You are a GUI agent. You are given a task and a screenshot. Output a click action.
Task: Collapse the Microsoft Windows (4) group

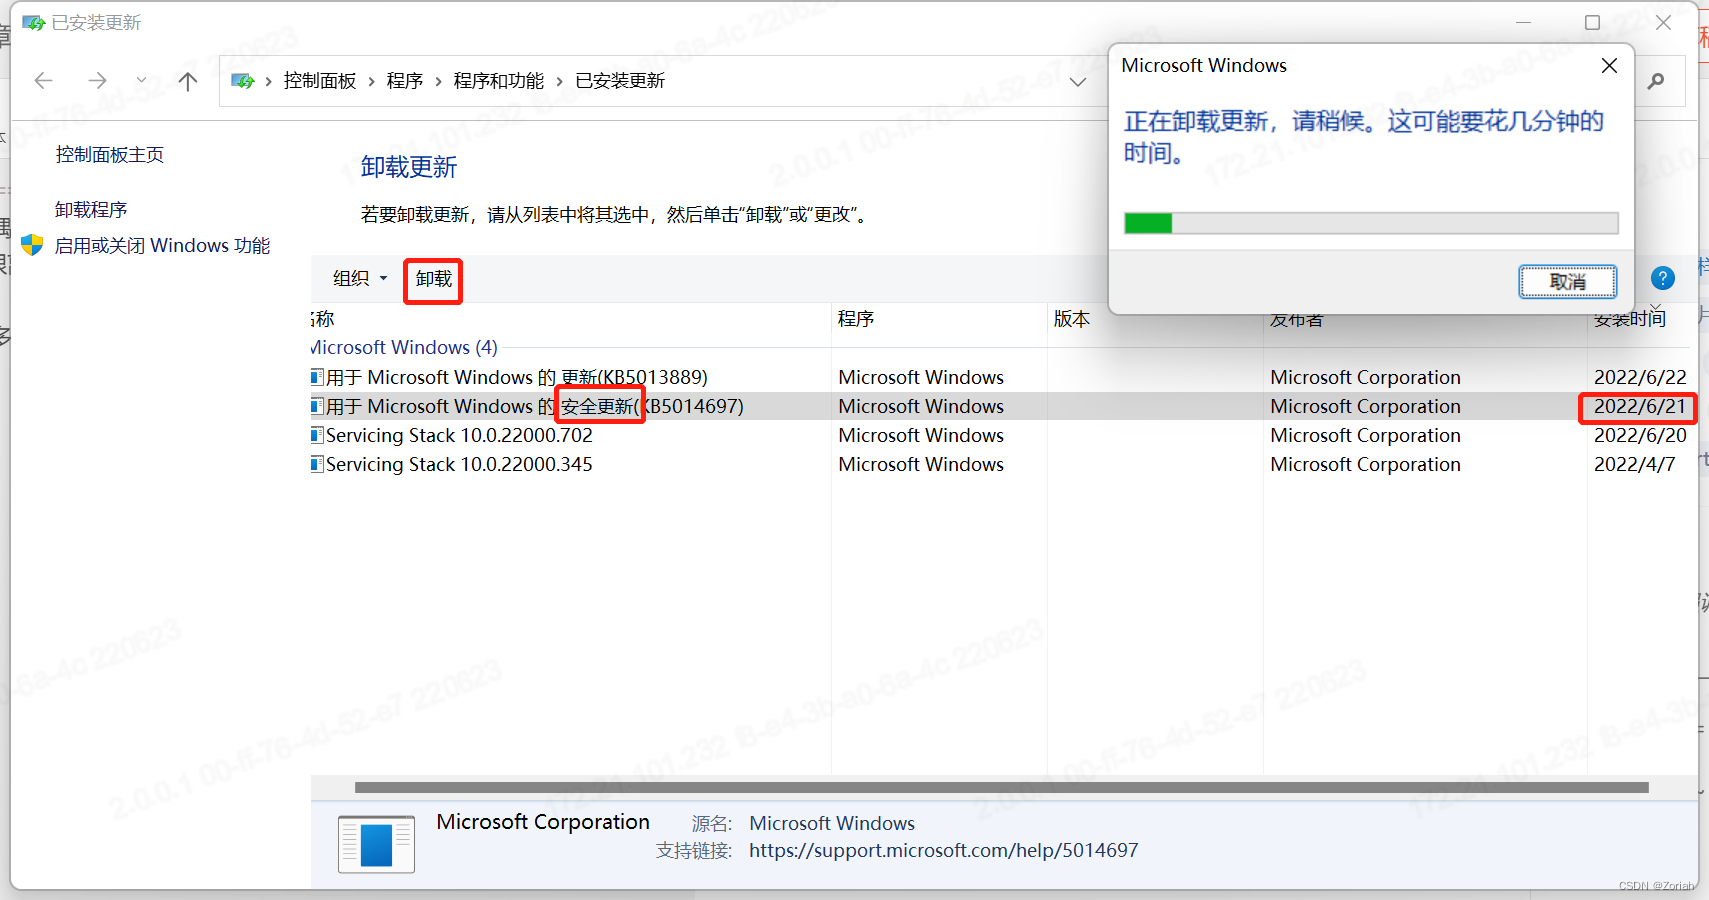pos(404,347)
